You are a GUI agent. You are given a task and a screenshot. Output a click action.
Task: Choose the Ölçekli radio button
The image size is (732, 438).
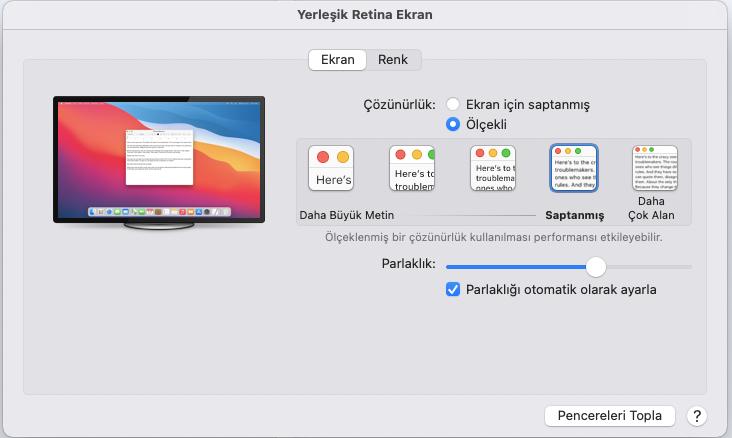(x=453, y=125)
